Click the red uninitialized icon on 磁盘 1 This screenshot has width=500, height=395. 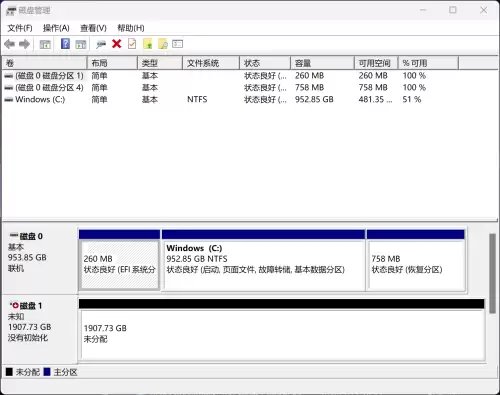14,305
